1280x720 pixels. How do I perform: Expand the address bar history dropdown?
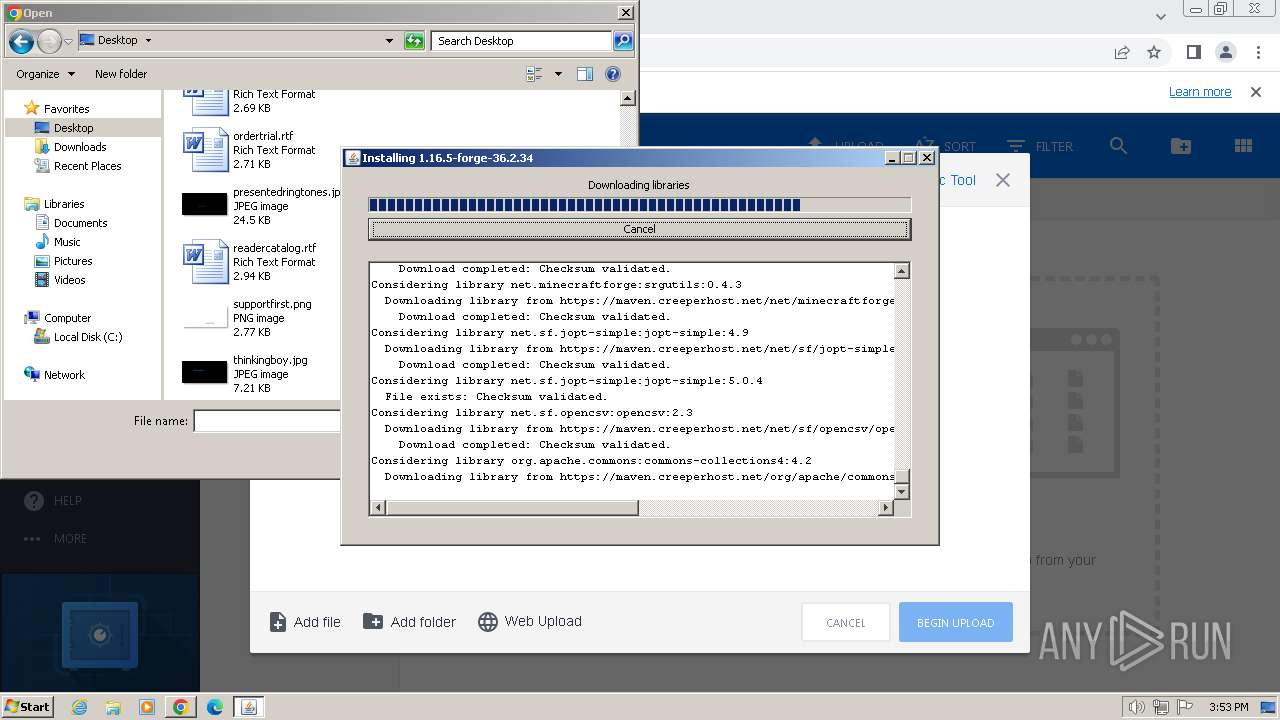coord(389,41)
